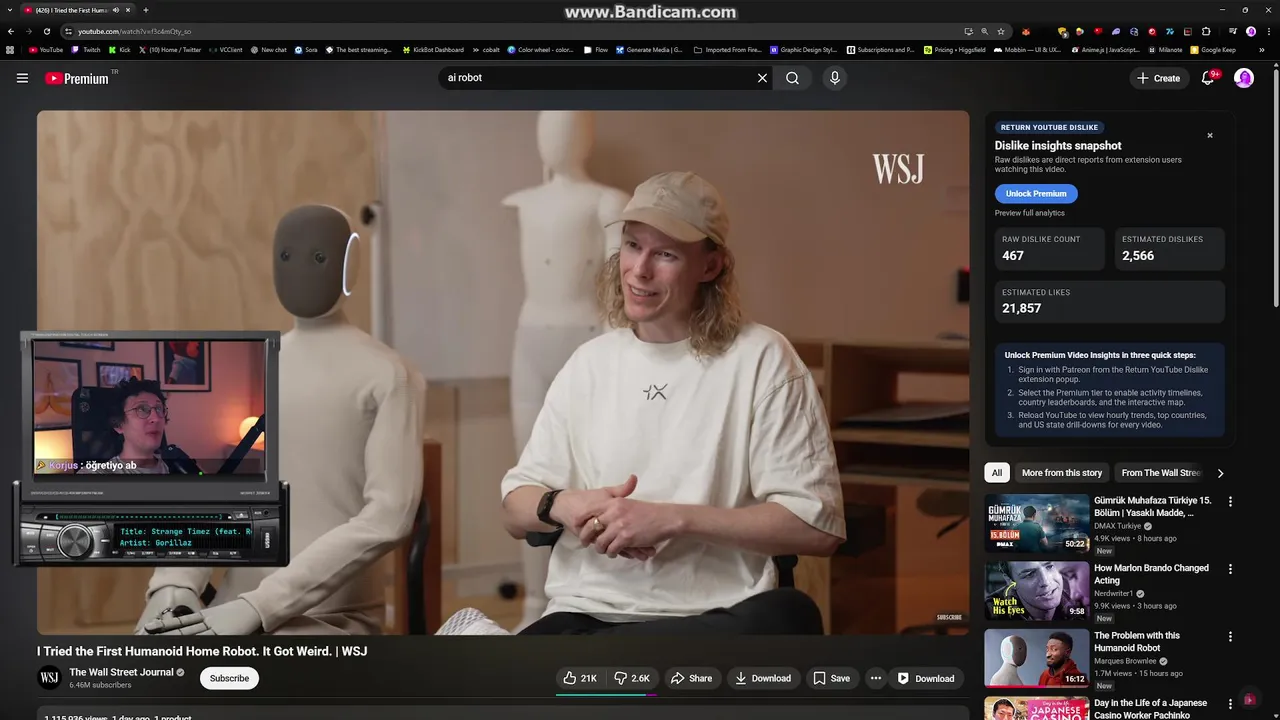Open the Day in the Life of a Japanese Casino Worker title

point(1150,709)
